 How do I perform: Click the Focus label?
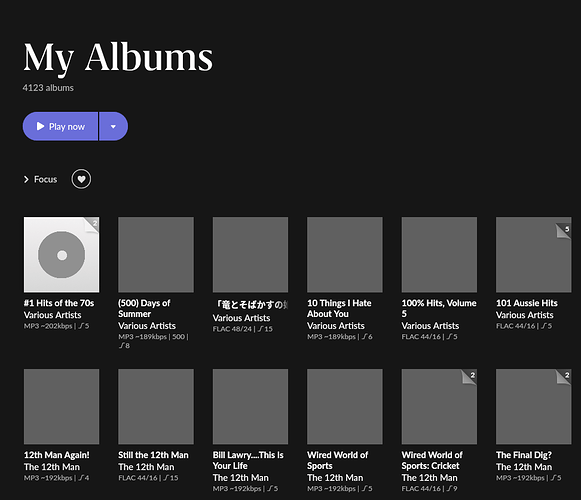coord(46,179)
